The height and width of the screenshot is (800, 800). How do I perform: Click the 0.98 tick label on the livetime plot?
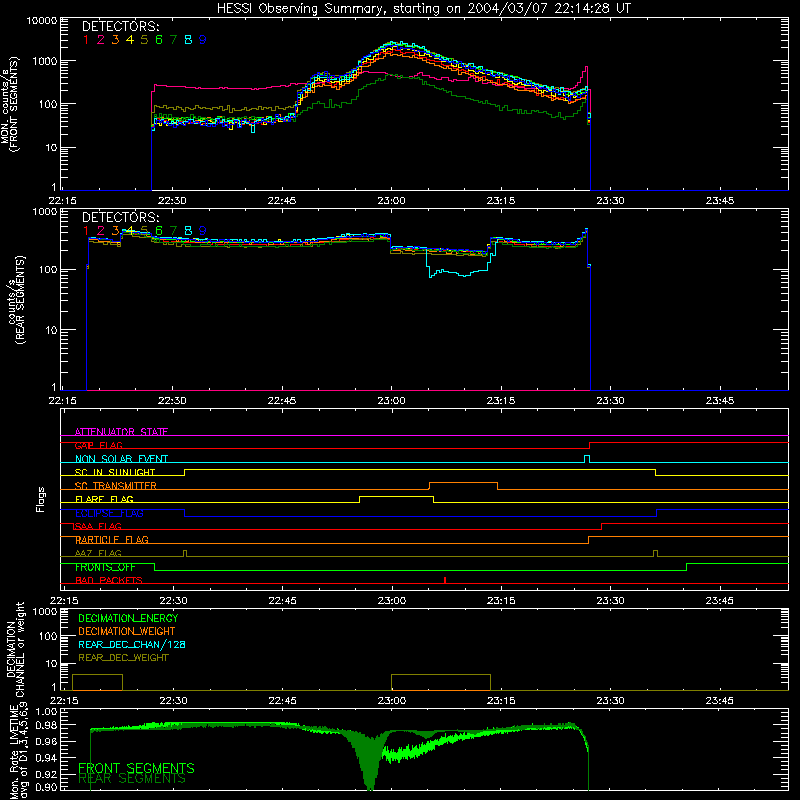tap(46, 725)
